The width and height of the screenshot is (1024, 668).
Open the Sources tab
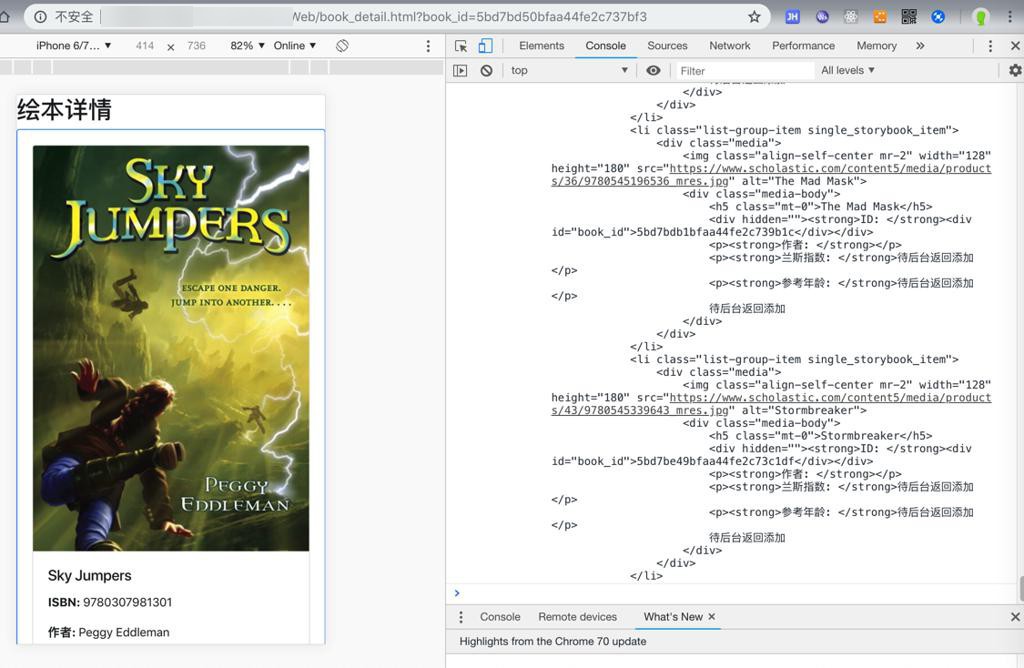[667, 46]
